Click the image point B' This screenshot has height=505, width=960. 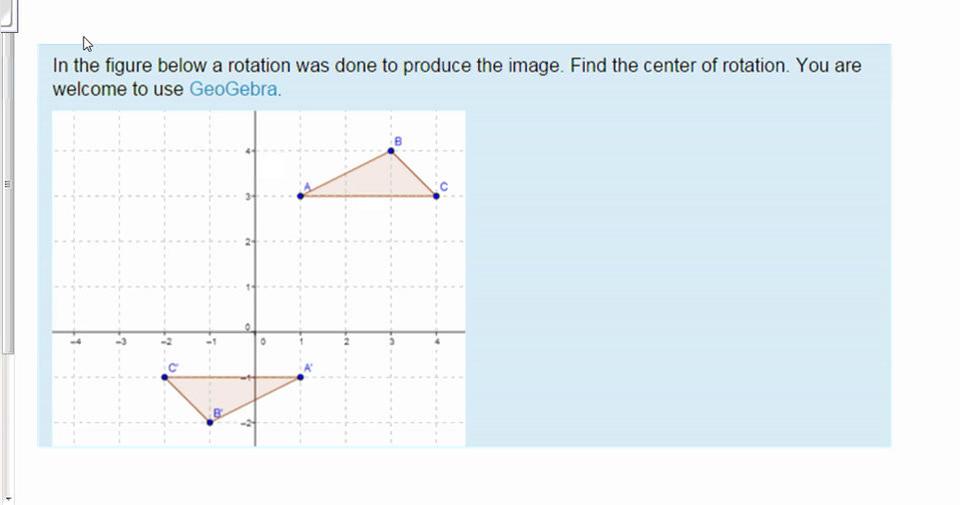pyautogui.click(x=210, y=422)
